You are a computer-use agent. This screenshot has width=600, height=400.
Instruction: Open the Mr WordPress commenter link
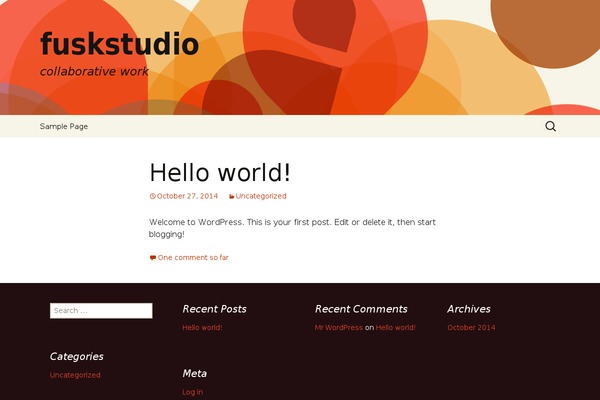(x=339, y=328)
